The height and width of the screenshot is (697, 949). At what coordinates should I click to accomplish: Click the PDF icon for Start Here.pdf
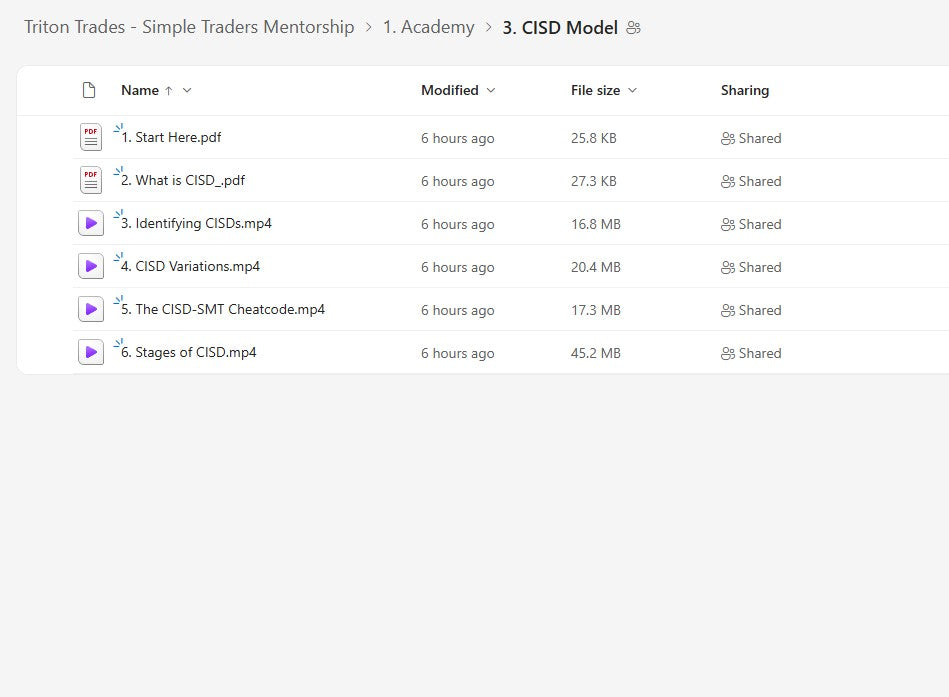click(91, 138)
